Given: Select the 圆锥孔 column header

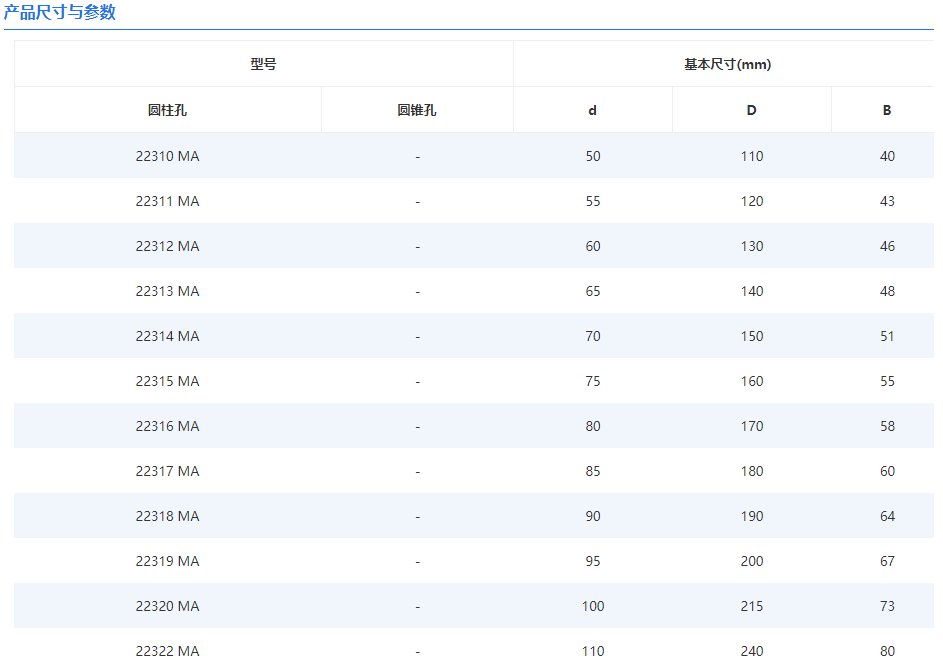Looking at the screenshot, I should click(x=417, y=110).
